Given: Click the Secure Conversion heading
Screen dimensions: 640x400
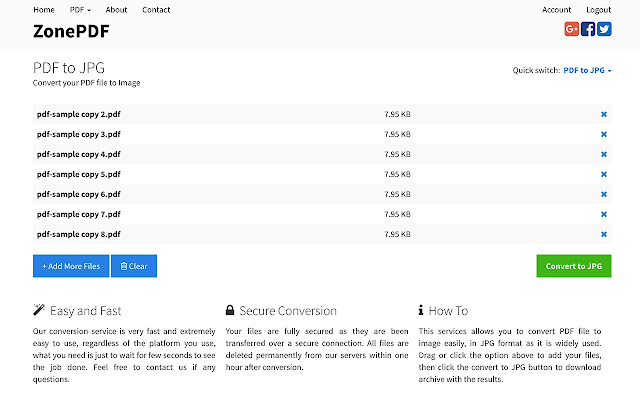Looking at the screenshot, I should (x=288, y=311).
